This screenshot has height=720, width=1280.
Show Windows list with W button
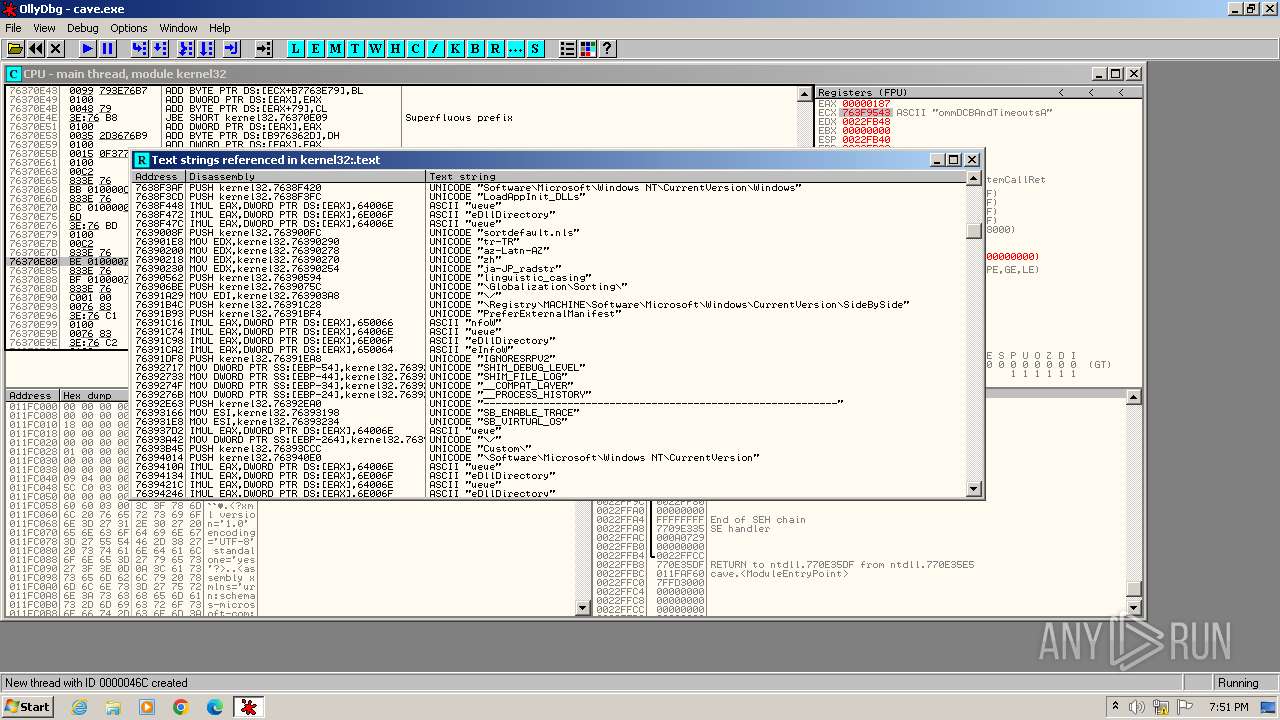[376, 48]
